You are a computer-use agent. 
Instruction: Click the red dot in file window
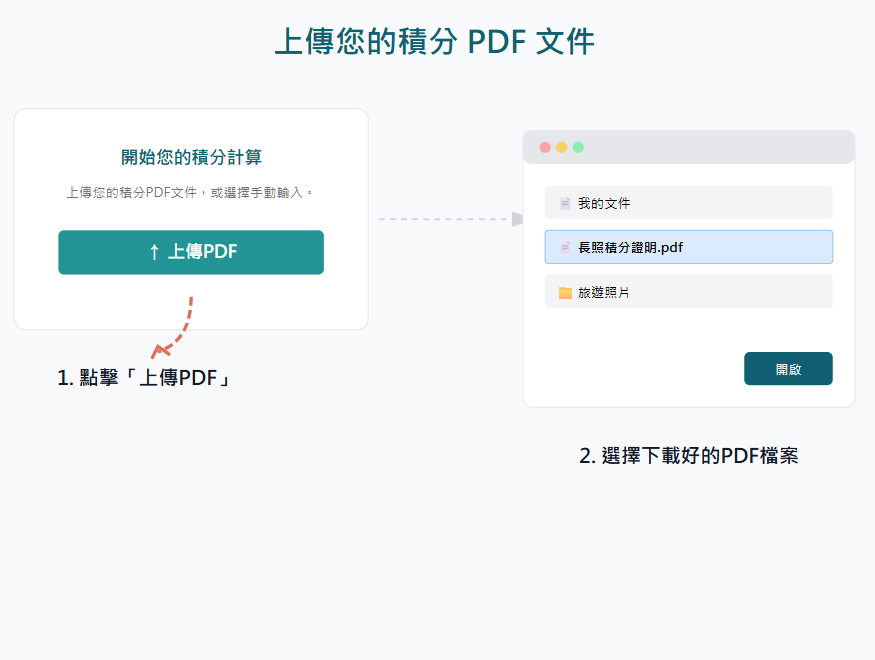click(x=545, y=147)
